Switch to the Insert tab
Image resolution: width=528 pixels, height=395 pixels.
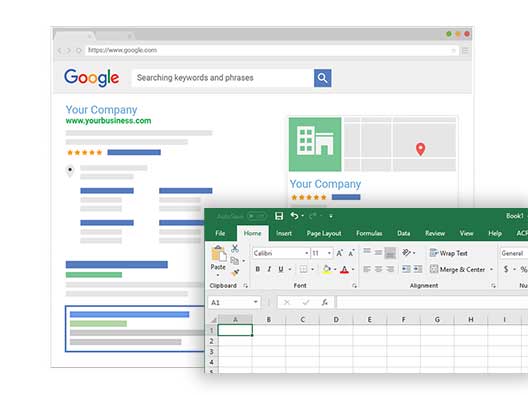tap(284, 233)
